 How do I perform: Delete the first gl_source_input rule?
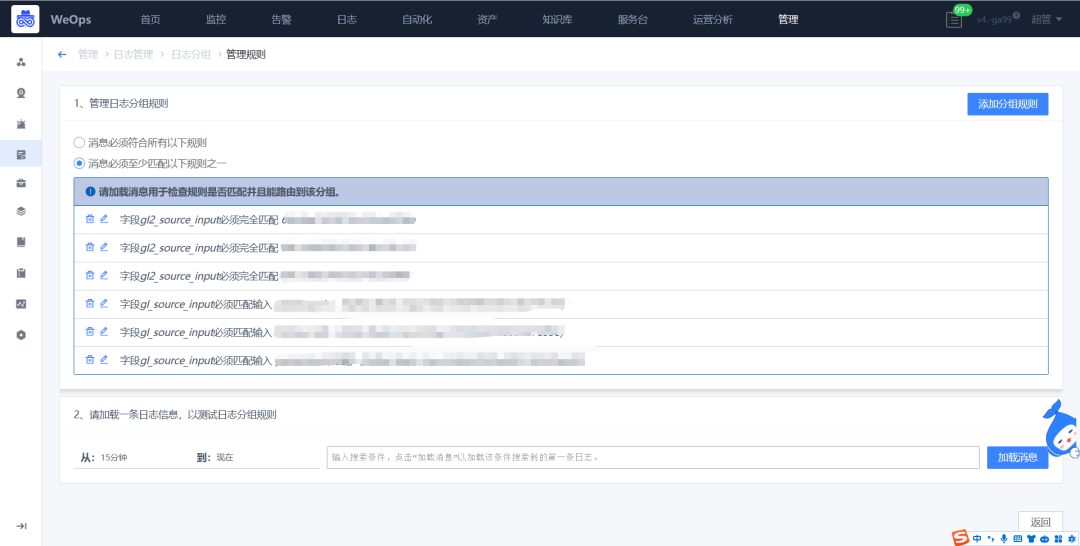tap(90, 304)
